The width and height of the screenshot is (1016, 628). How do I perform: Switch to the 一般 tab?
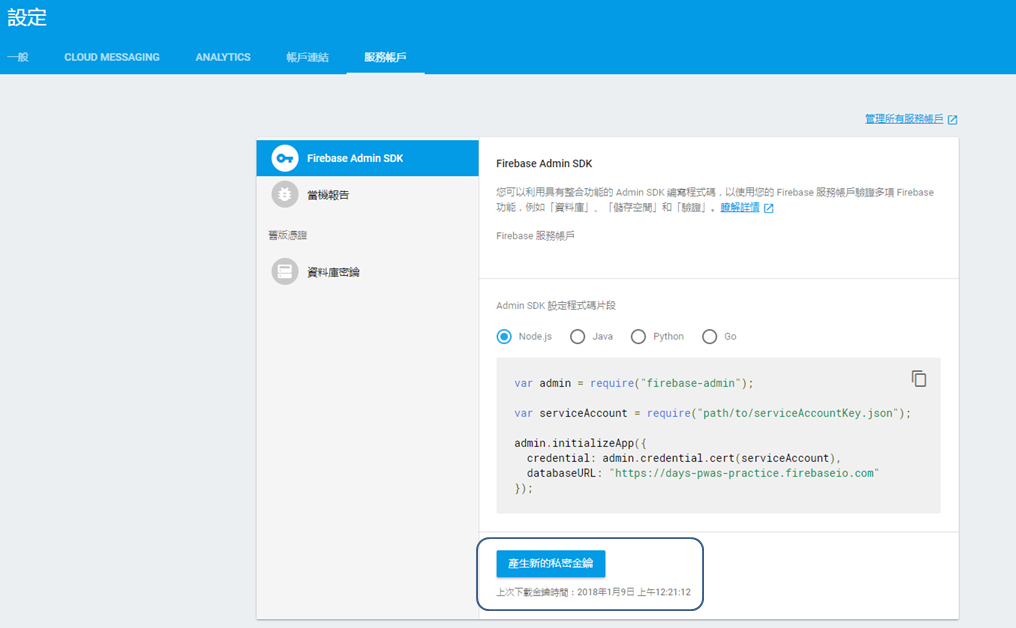(x=18, y=57)
